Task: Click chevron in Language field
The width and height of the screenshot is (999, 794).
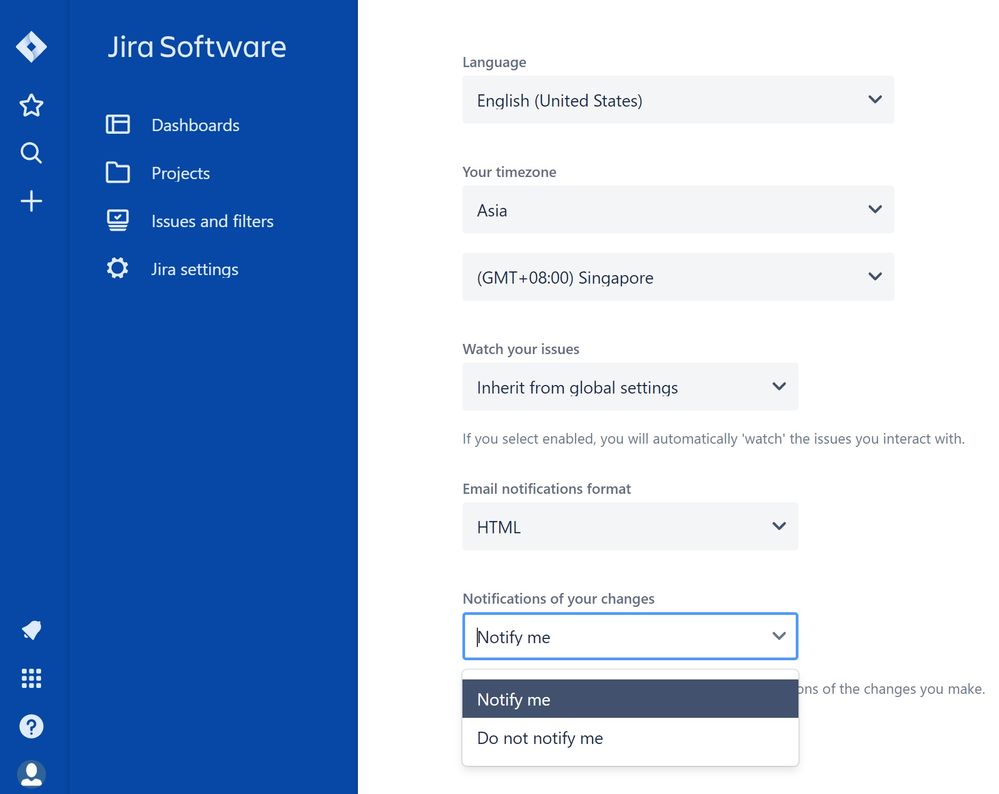Action: pyautogui.click(x=875, y=99)
